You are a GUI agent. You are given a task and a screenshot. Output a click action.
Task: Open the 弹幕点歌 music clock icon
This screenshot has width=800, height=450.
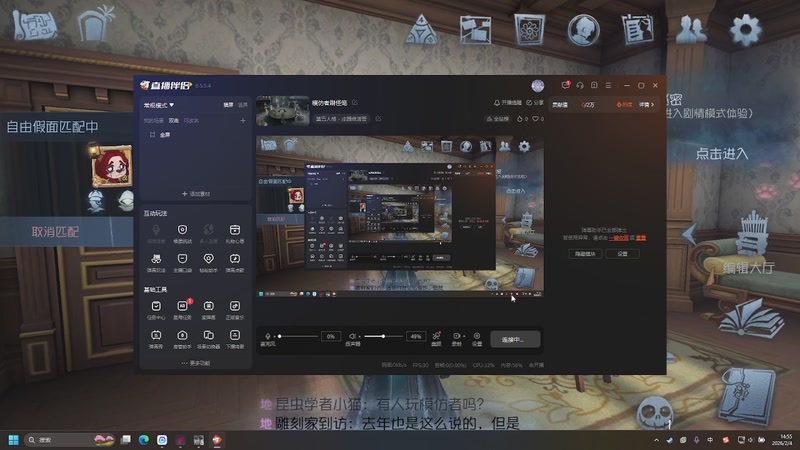[x=235, y=259]
